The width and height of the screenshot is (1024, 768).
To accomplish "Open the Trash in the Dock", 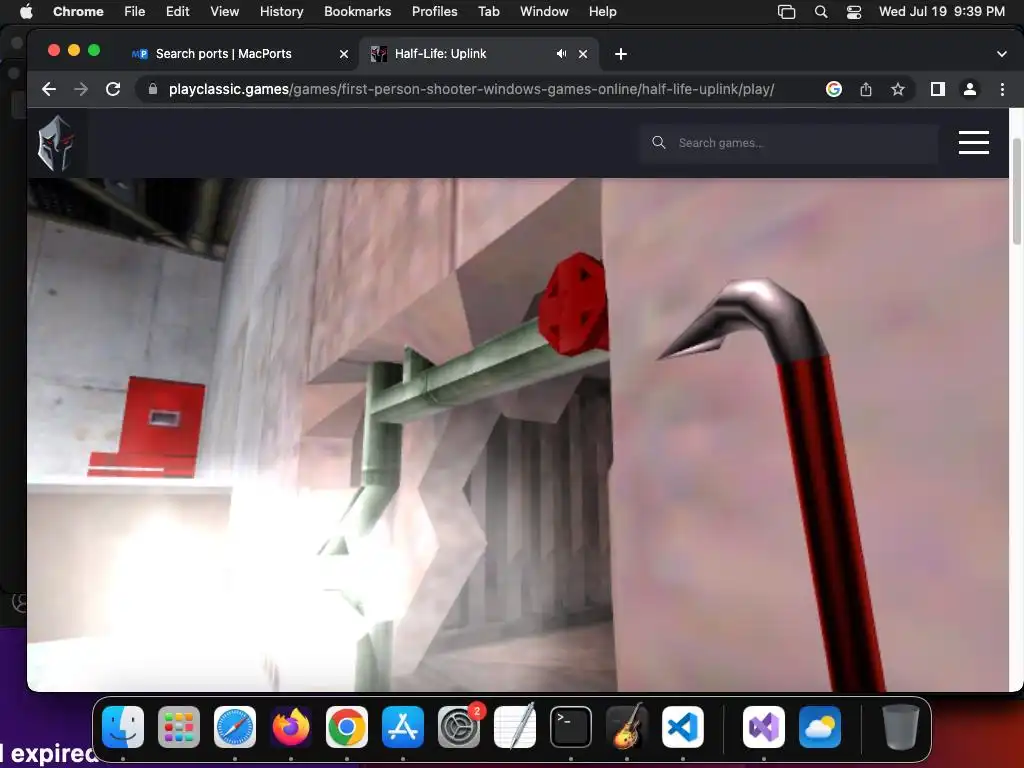I will tap(901, 726).
